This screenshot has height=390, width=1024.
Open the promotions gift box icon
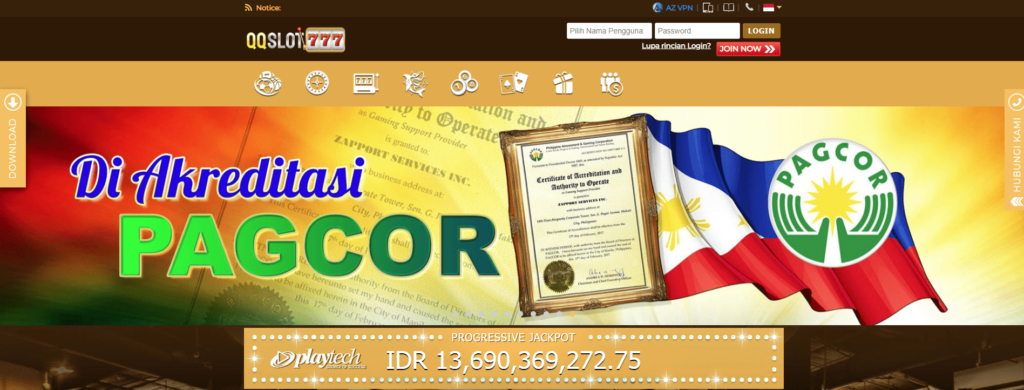coord(562,83)
